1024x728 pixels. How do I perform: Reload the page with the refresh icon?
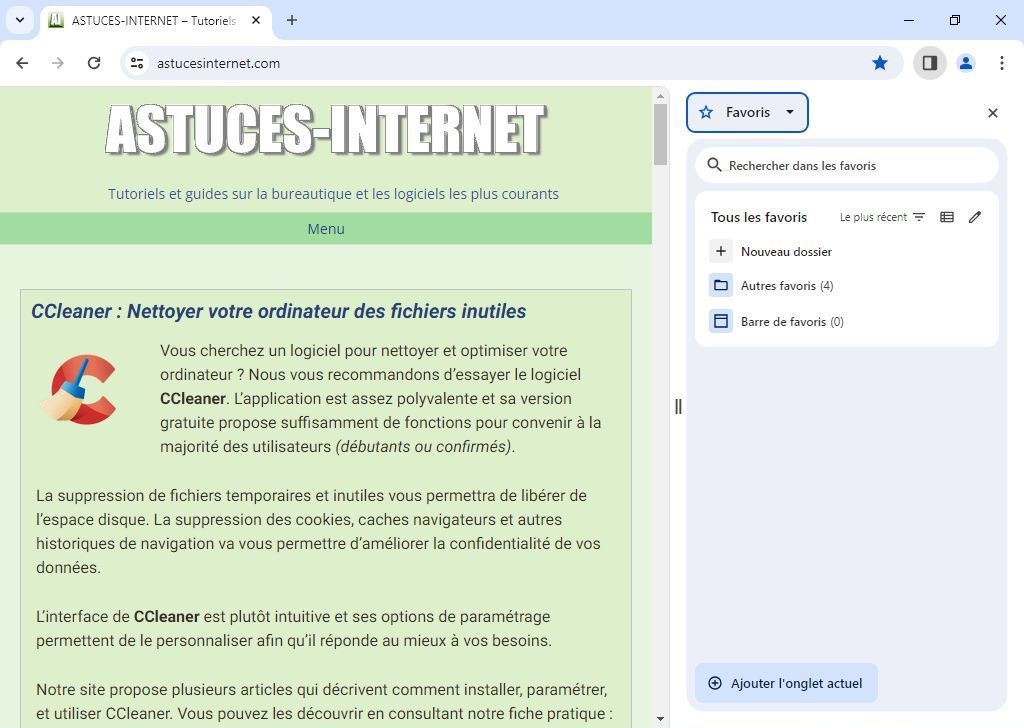[x=94, y=63]
